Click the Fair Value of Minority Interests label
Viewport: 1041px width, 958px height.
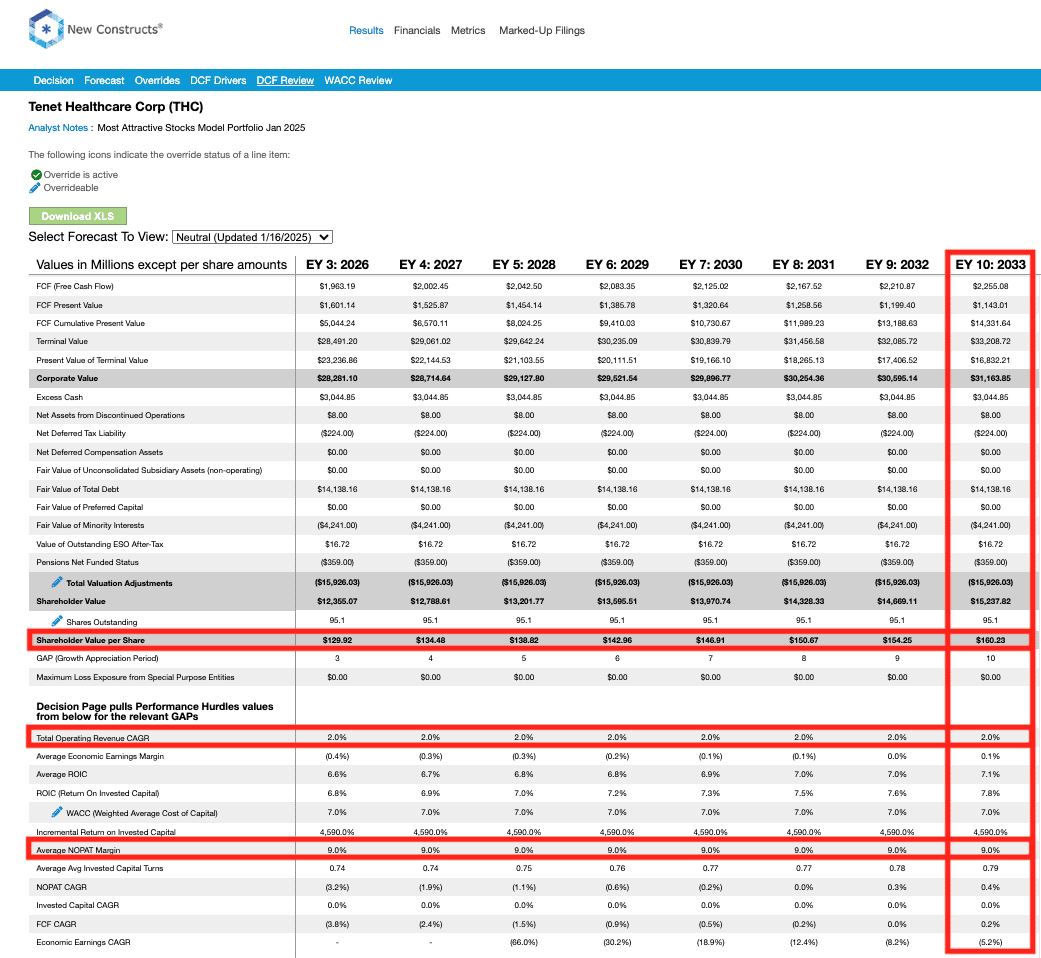click(90, 525)
